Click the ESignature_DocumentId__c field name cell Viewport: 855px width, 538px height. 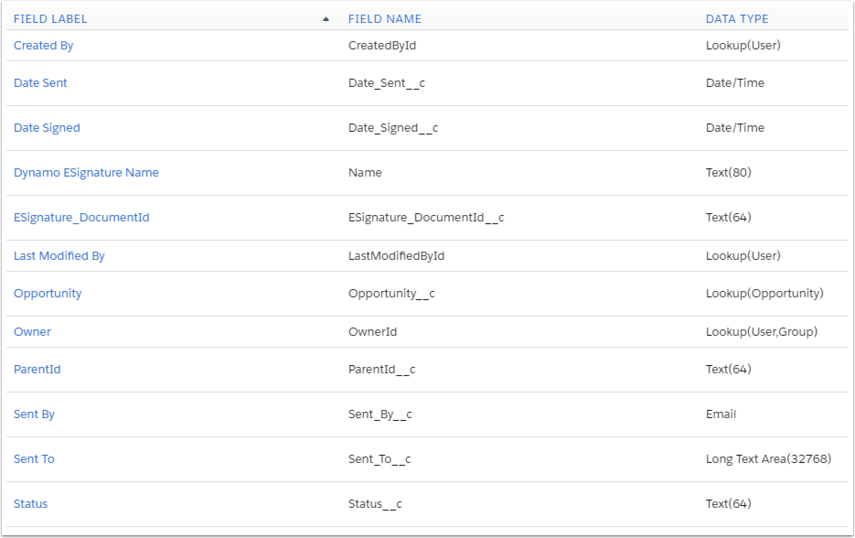pos(425,218)
